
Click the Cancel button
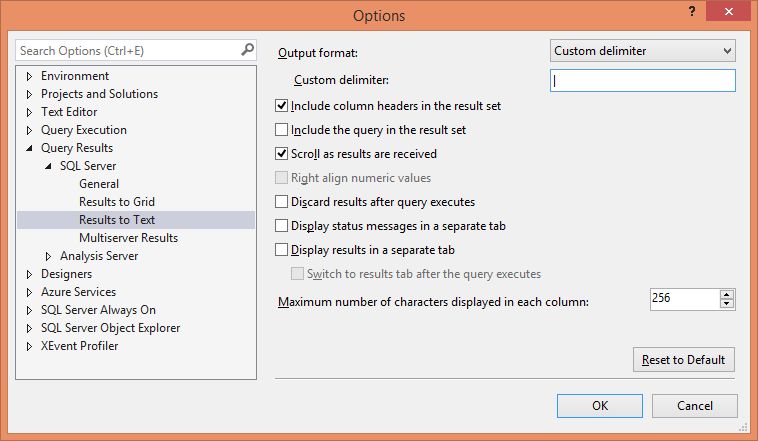[695, 406]
